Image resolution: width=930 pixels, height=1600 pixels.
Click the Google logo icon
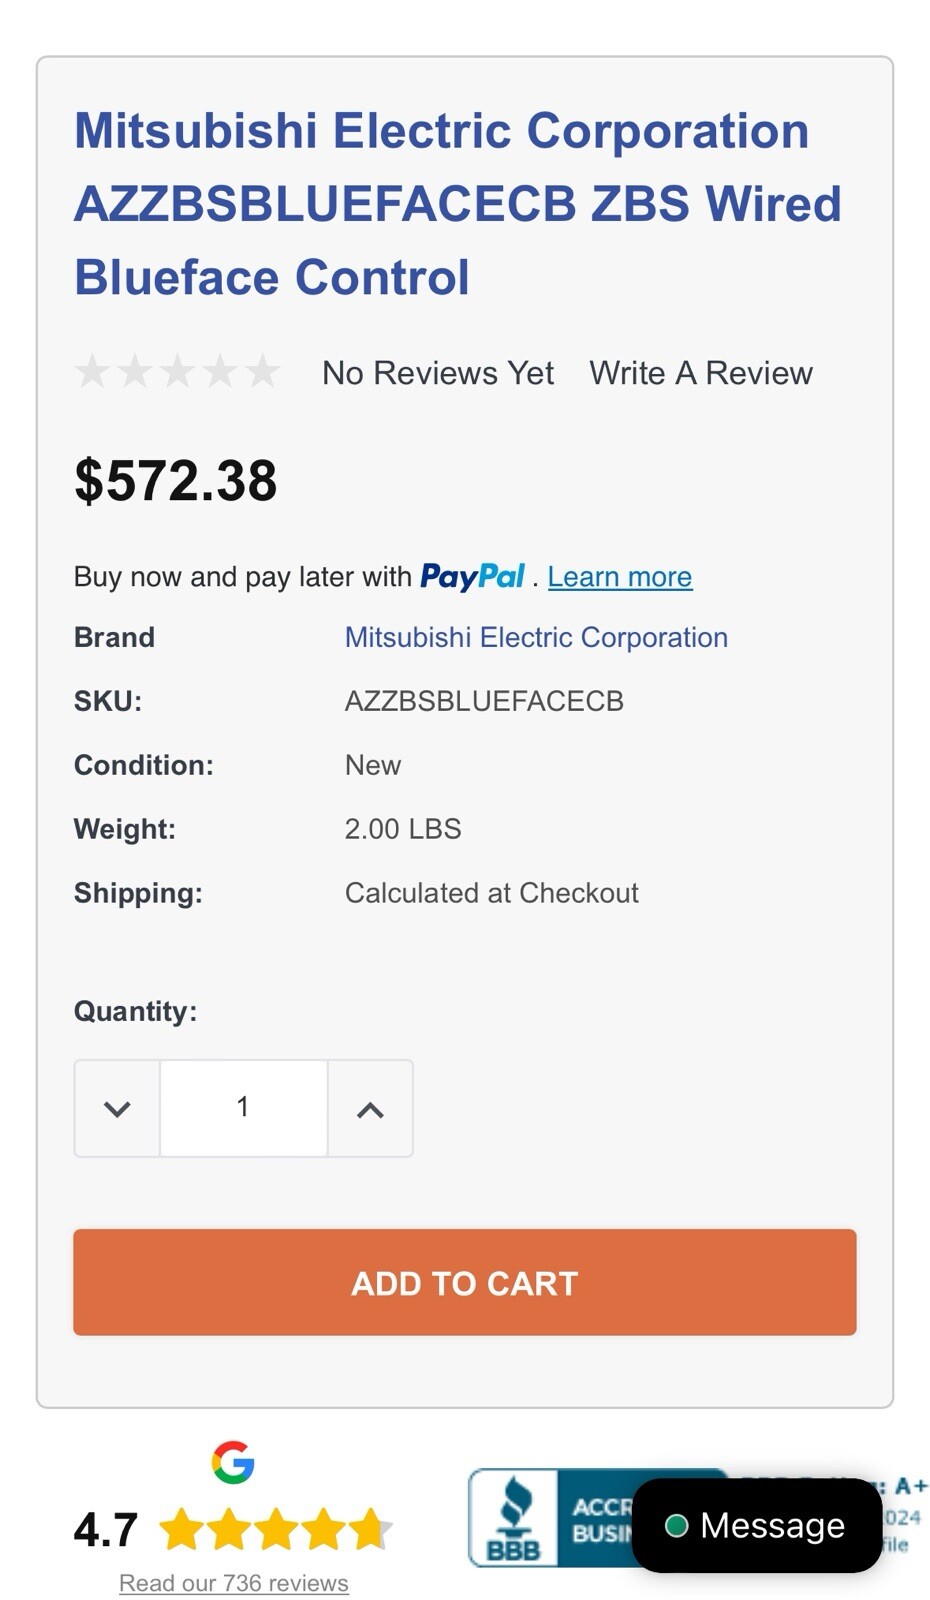point(233,1462)
